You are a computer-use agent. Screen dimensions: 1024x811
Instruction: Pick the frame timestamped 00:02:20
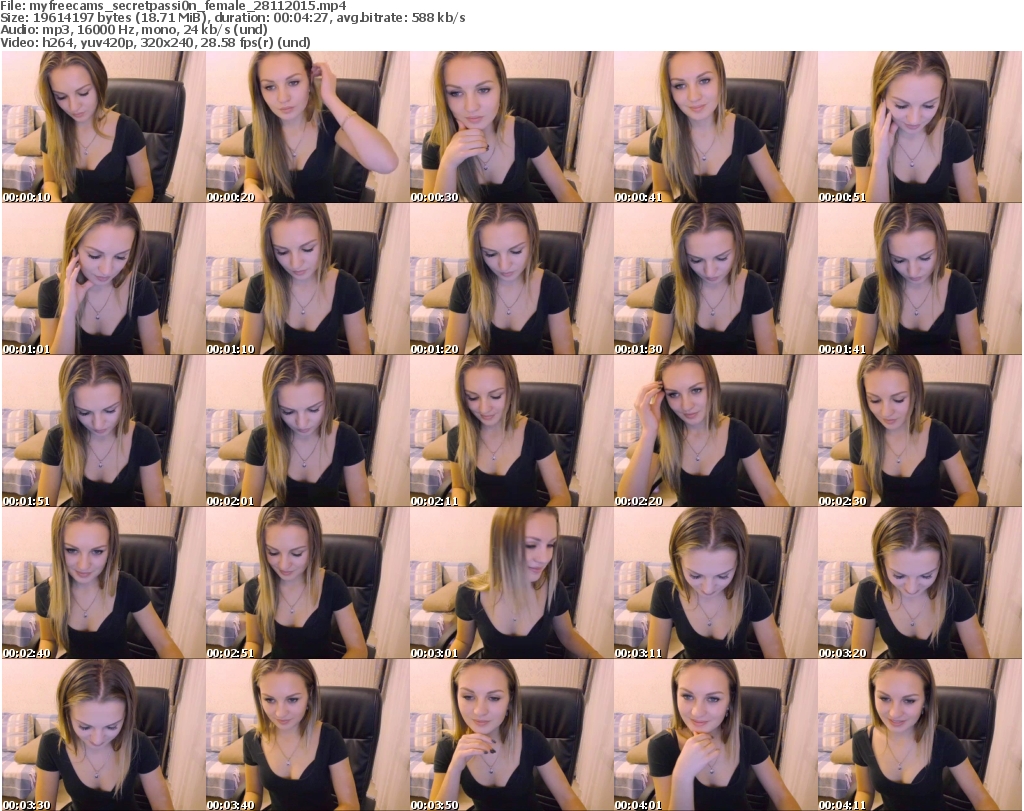coord(716,431)
